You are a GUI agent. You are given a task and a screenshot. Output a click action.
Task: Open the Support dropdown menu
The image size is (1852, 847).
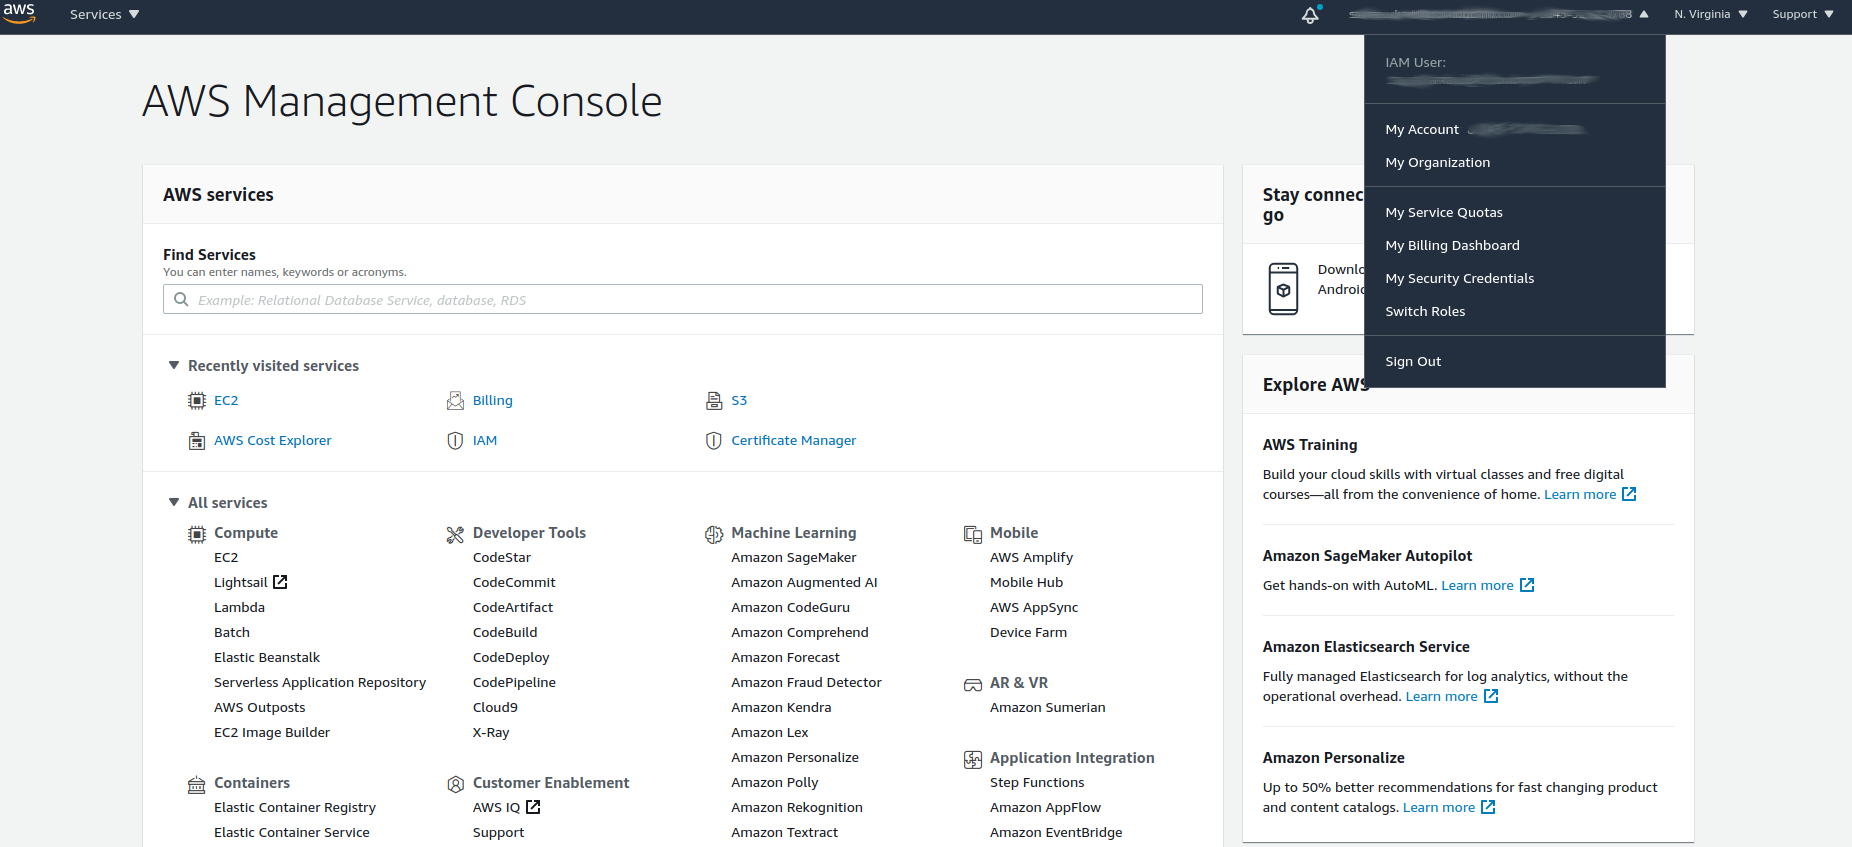tap(1803, 14)
